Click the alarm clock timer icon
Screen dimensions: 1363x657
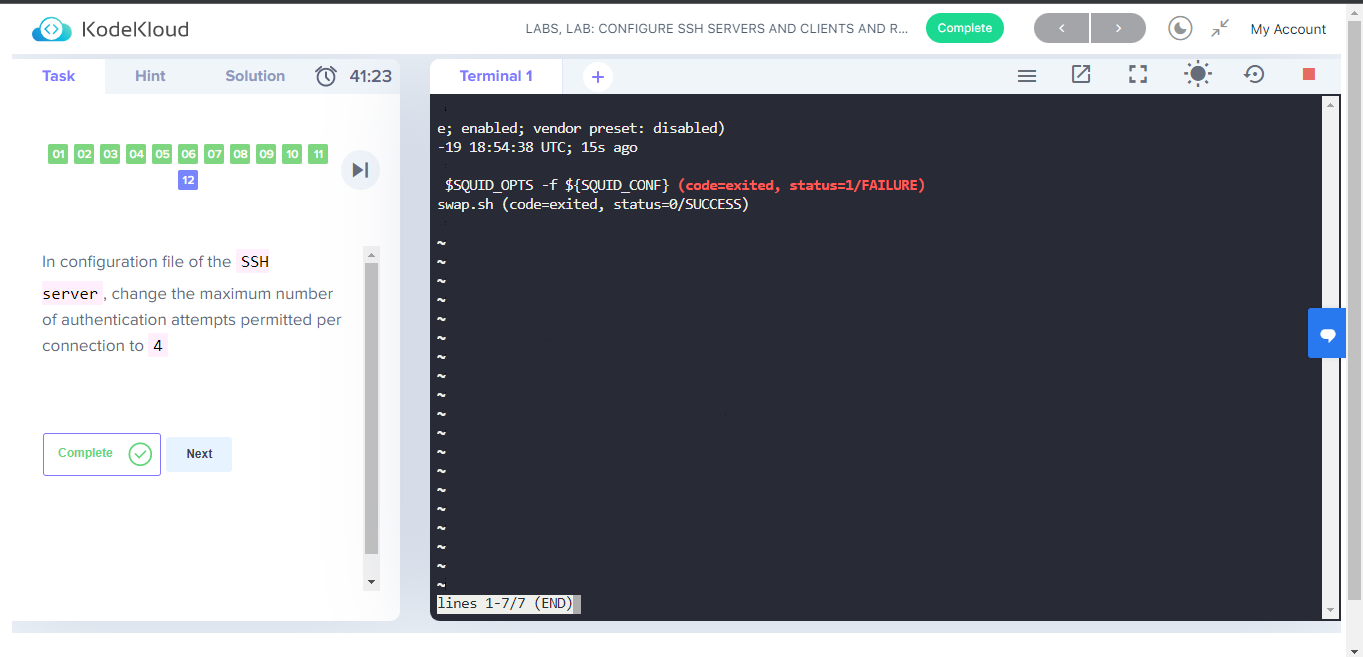click(x=326, y=76)
